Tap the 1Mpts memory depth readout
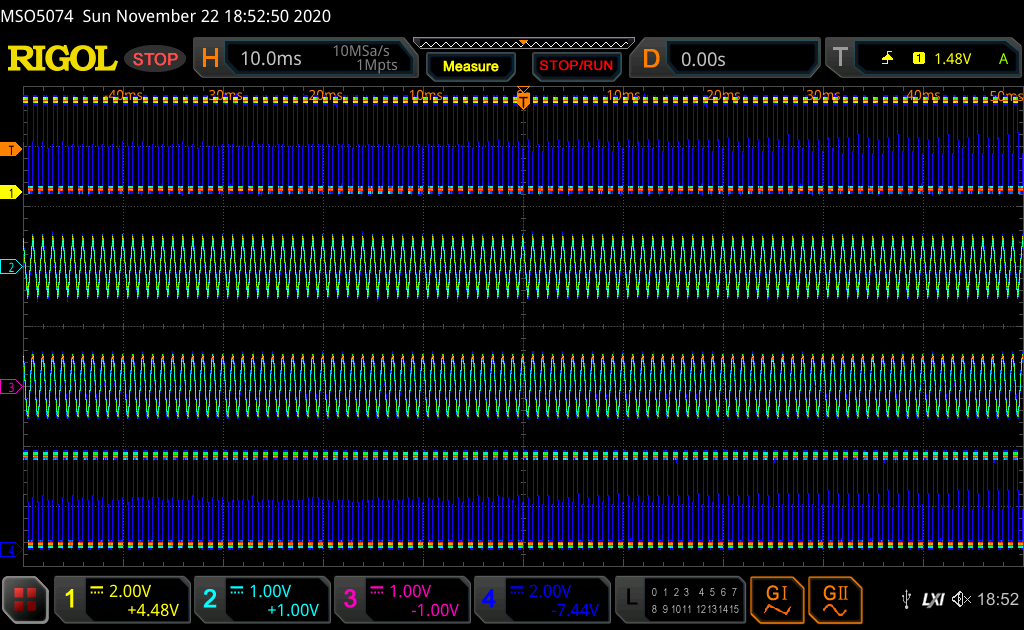Viewport: 1024px width, 630px height. pos(377,65)
